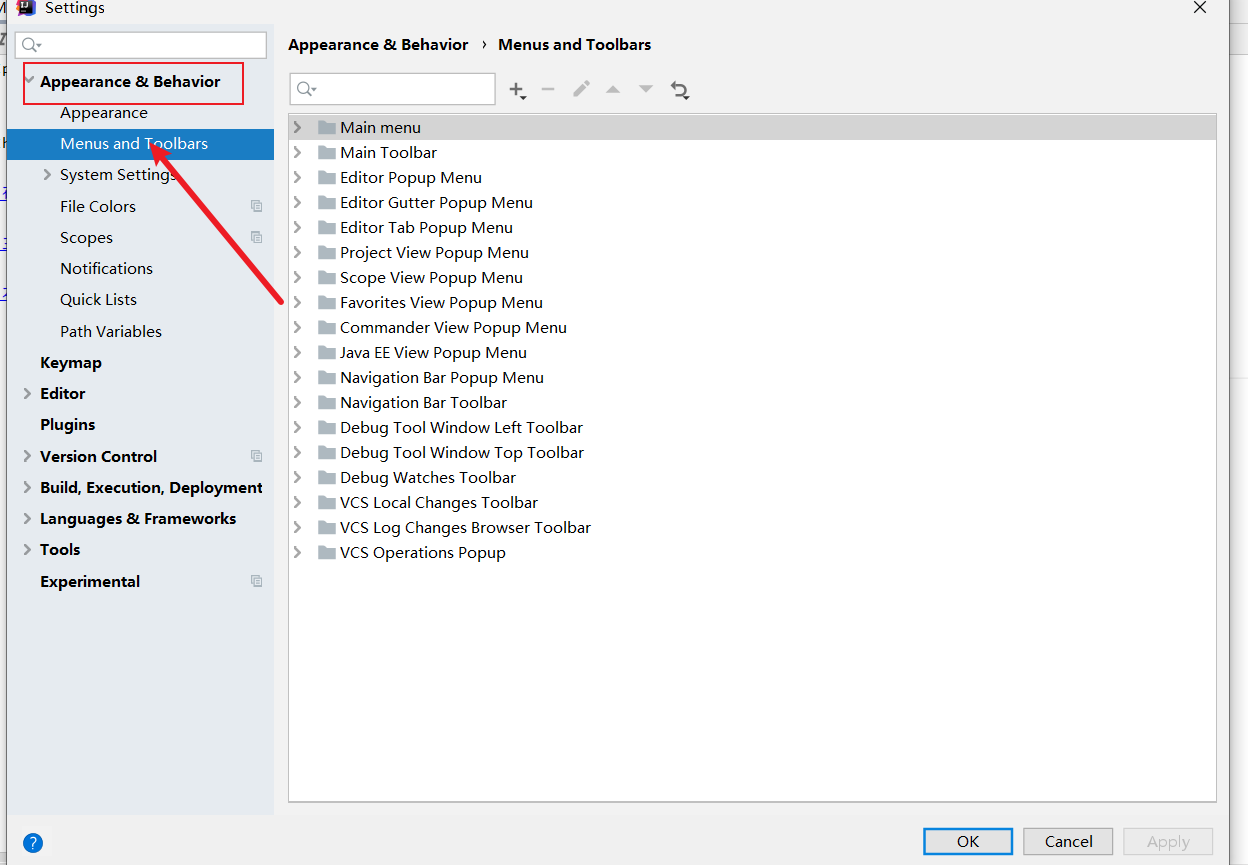The width and height of the screenshot is (1248, 865).
Task: Click the Remove minus icon in toolbar
Action: (x=548, y=89)
